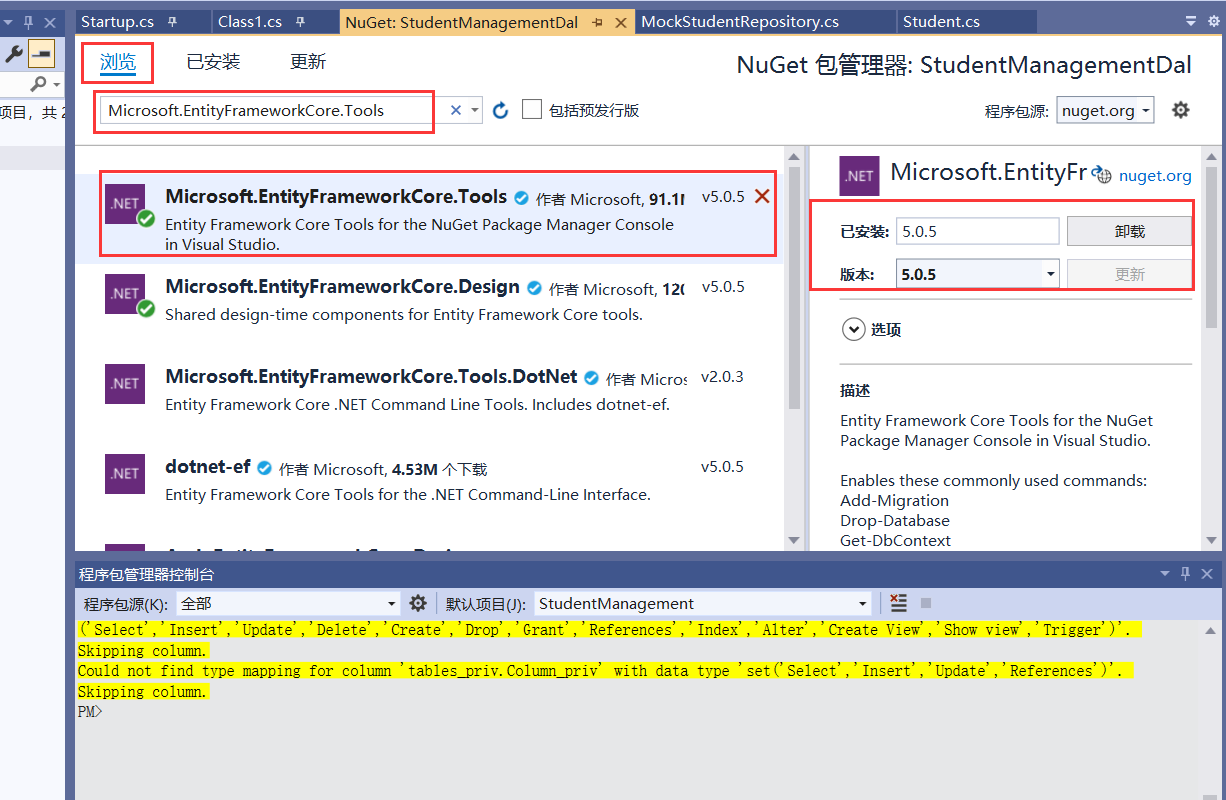The width and height of the screenshot is (1226, 800).
Task: Click the refresh icon beside the search box
Action: click(x=500, y=110)
